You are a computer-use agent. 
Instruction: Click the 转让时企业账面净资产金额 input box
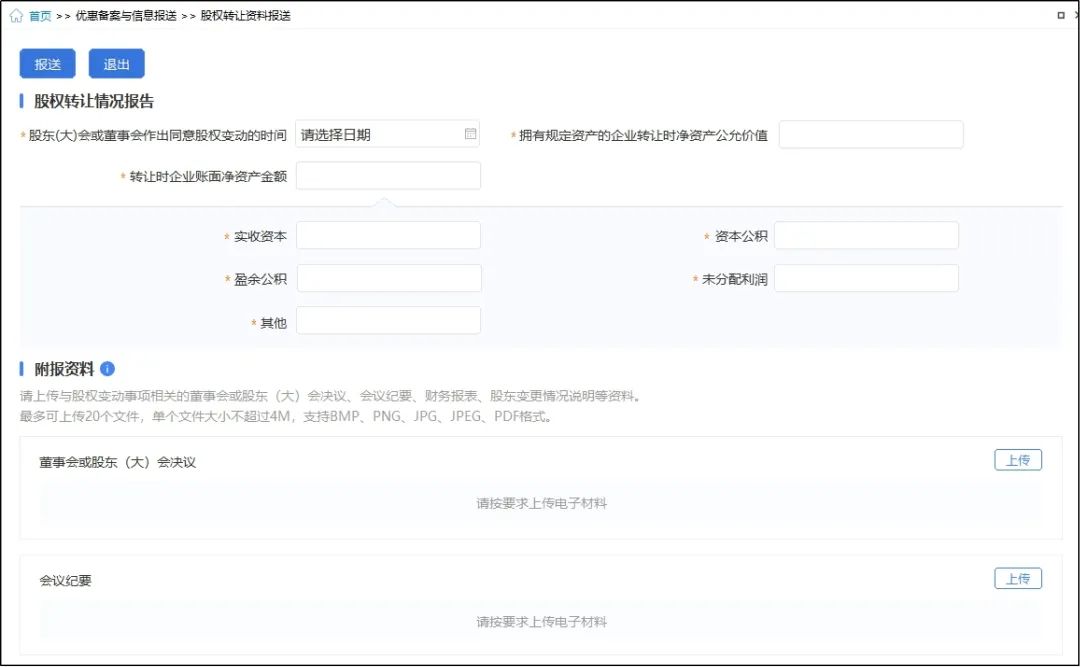(x=388, y=176)
